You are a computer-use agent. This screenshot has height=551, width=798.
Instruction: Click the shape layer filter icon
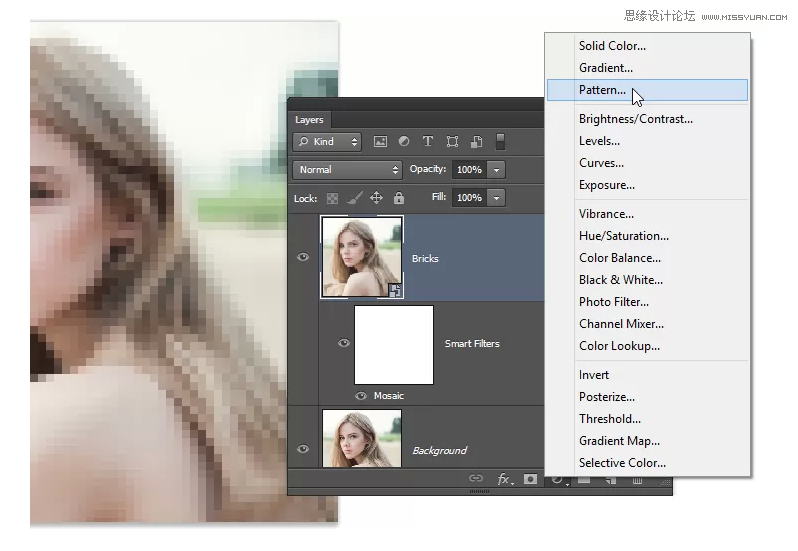[x=452, y=142]
